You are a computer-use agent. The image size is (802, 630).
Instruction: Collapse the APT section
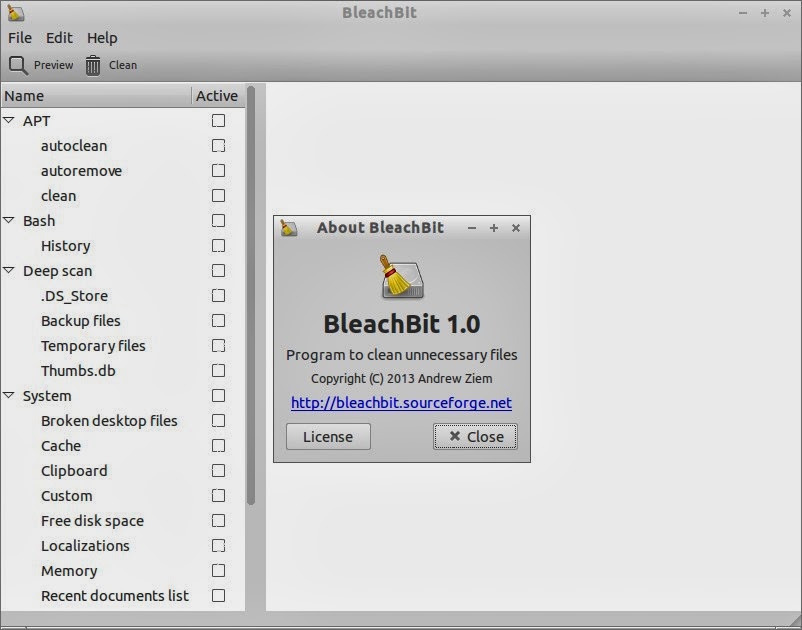(x=10, y=120)
